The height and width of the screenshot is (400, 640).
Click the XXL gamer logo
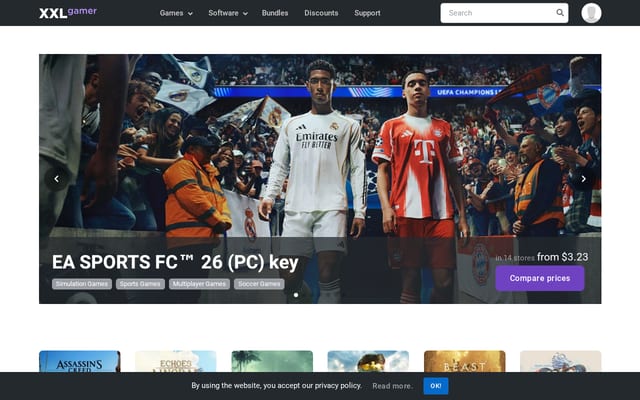coord(68,13)
